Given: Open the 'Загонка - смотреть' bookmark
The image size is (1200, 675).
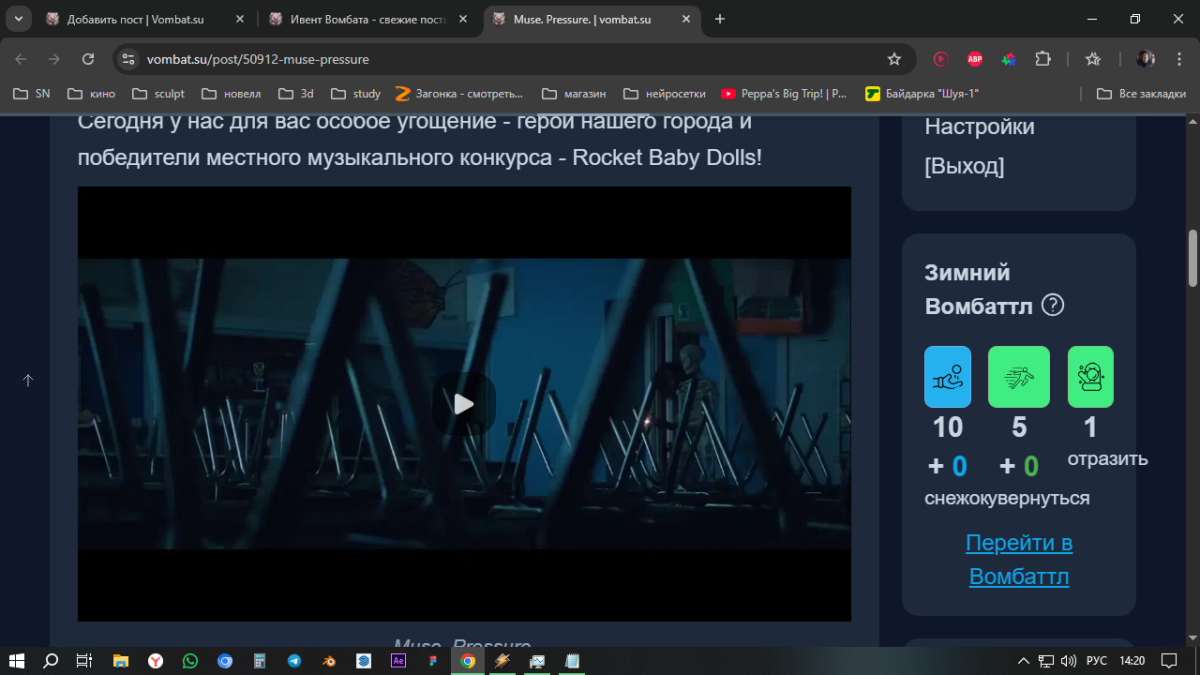Looking at the screenshot, I should click(460, 94).
